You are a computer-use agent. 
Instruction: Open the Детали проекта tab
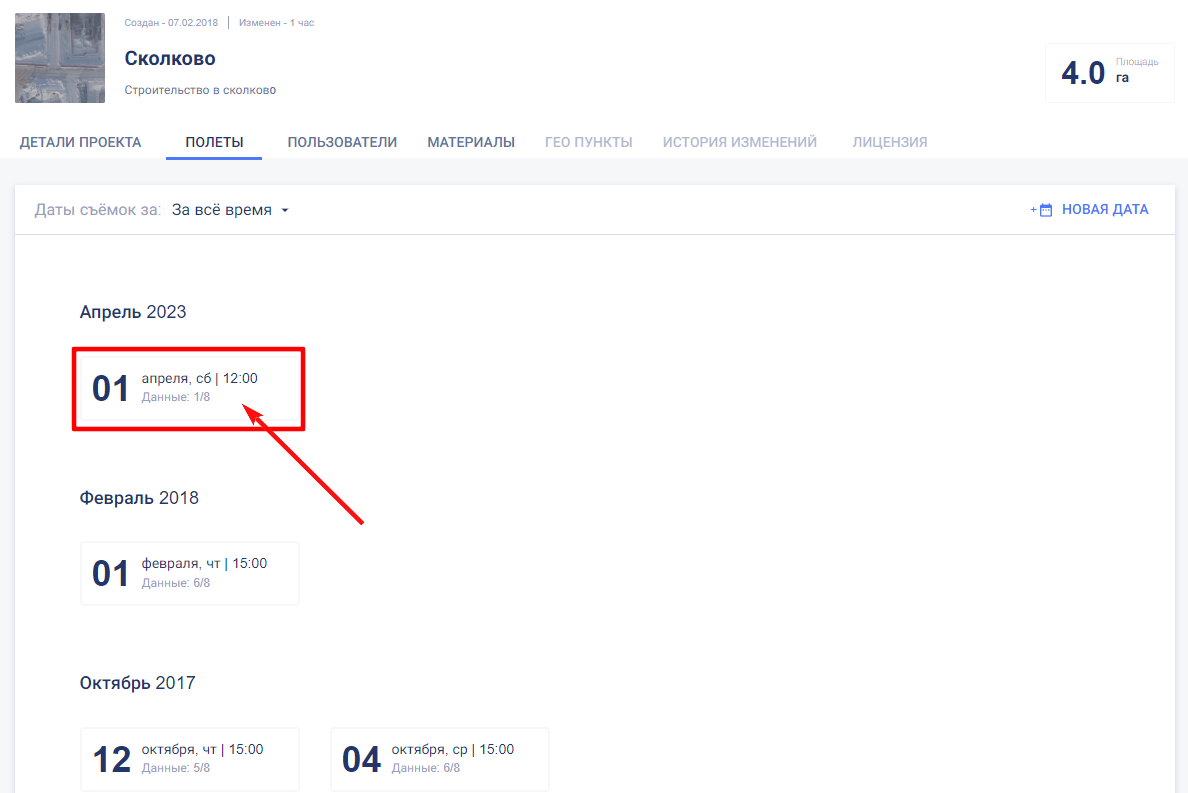click(80, 142)
